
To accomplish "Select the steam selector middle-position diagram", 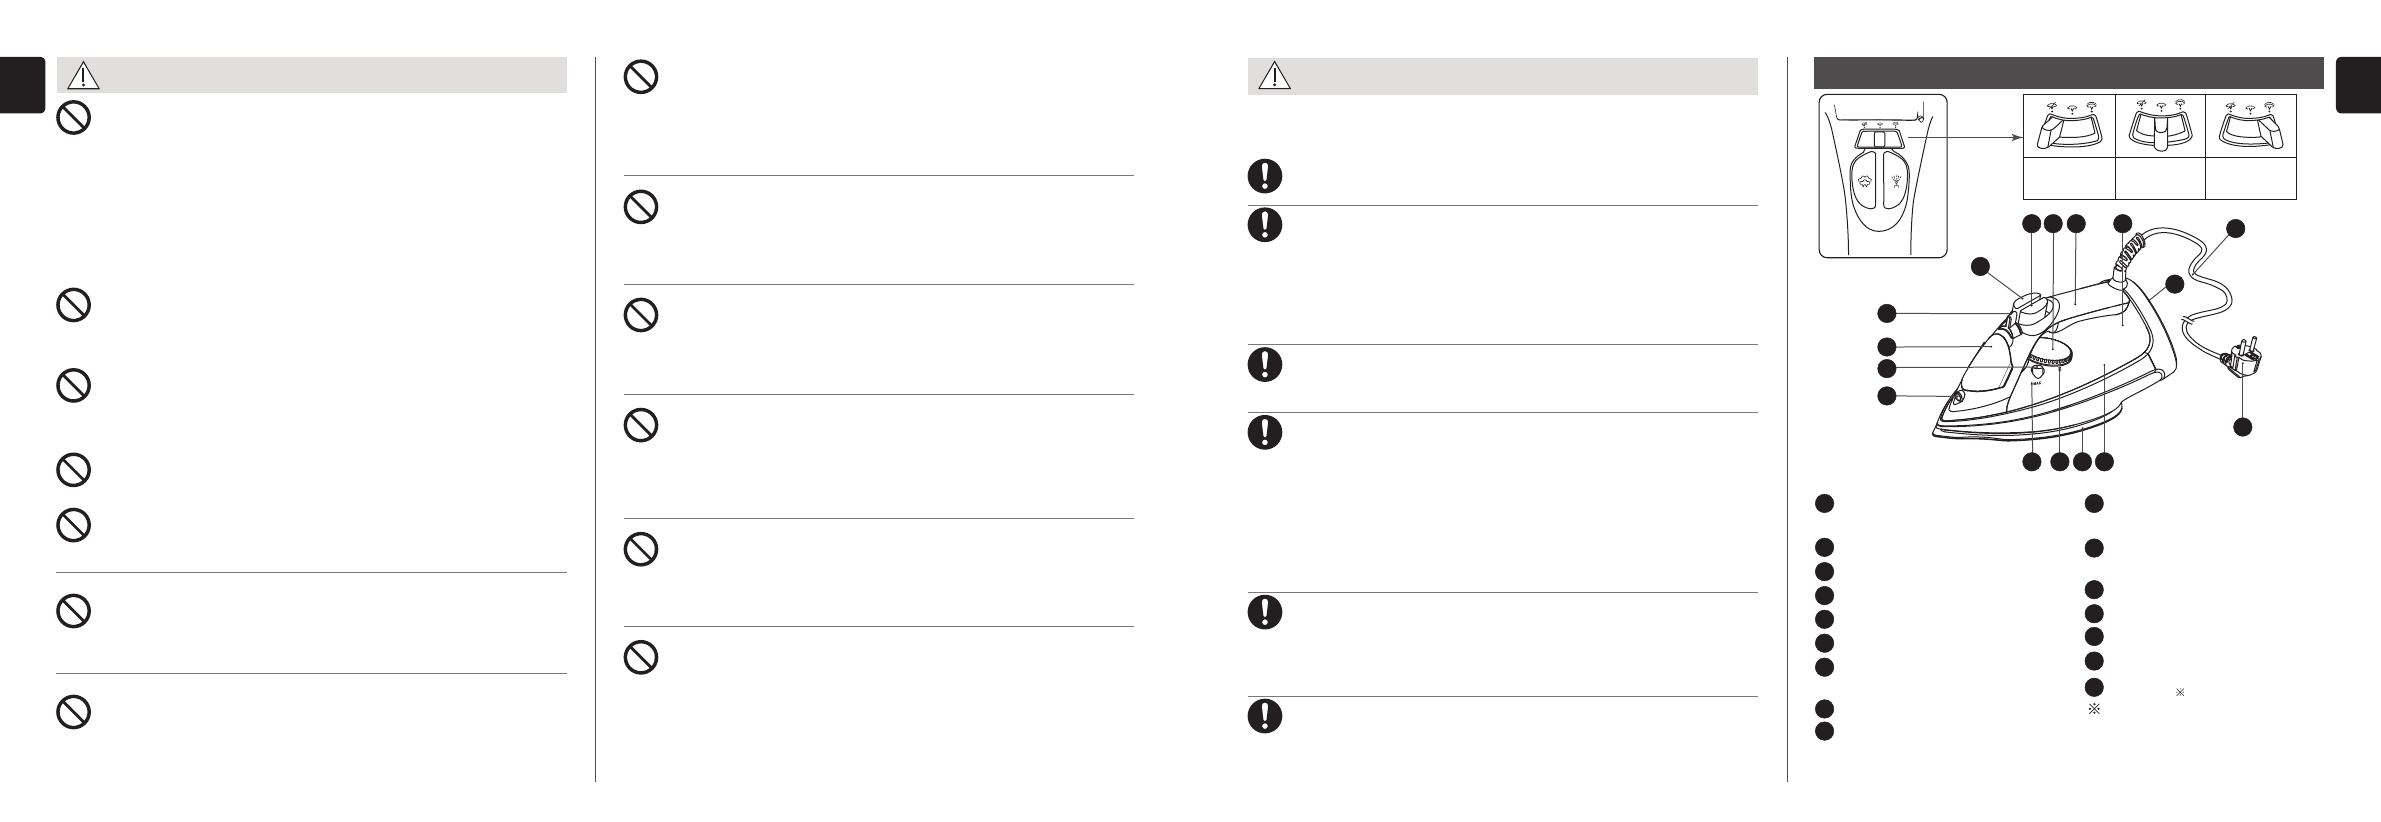I will point(2160,129).
